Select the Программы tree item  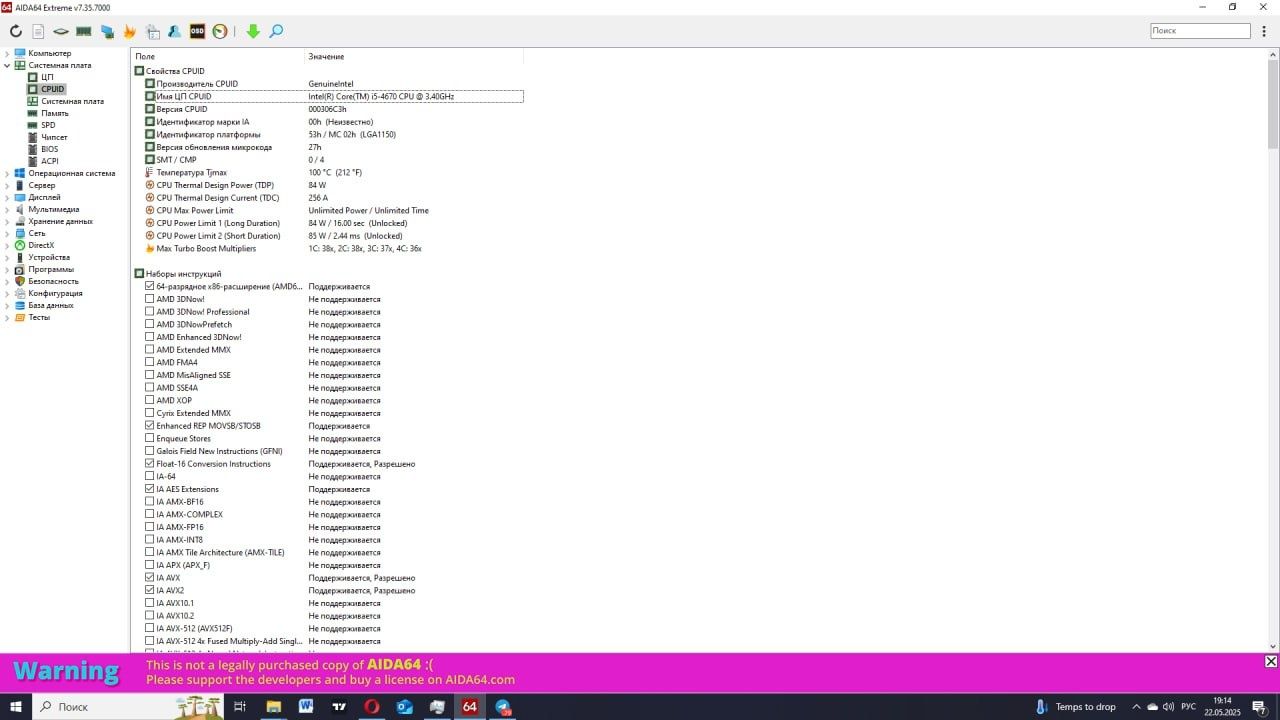click(x=51, y=269)
